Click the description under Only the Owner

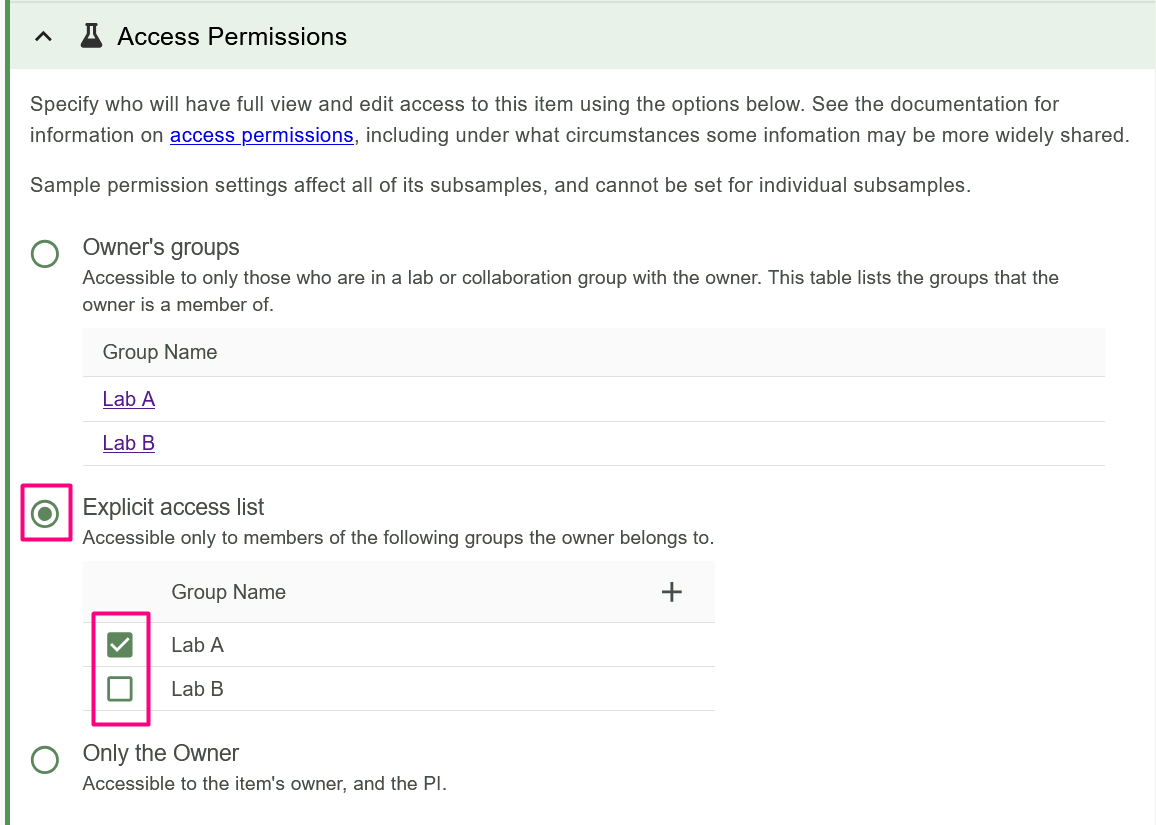tap(264, 784)
